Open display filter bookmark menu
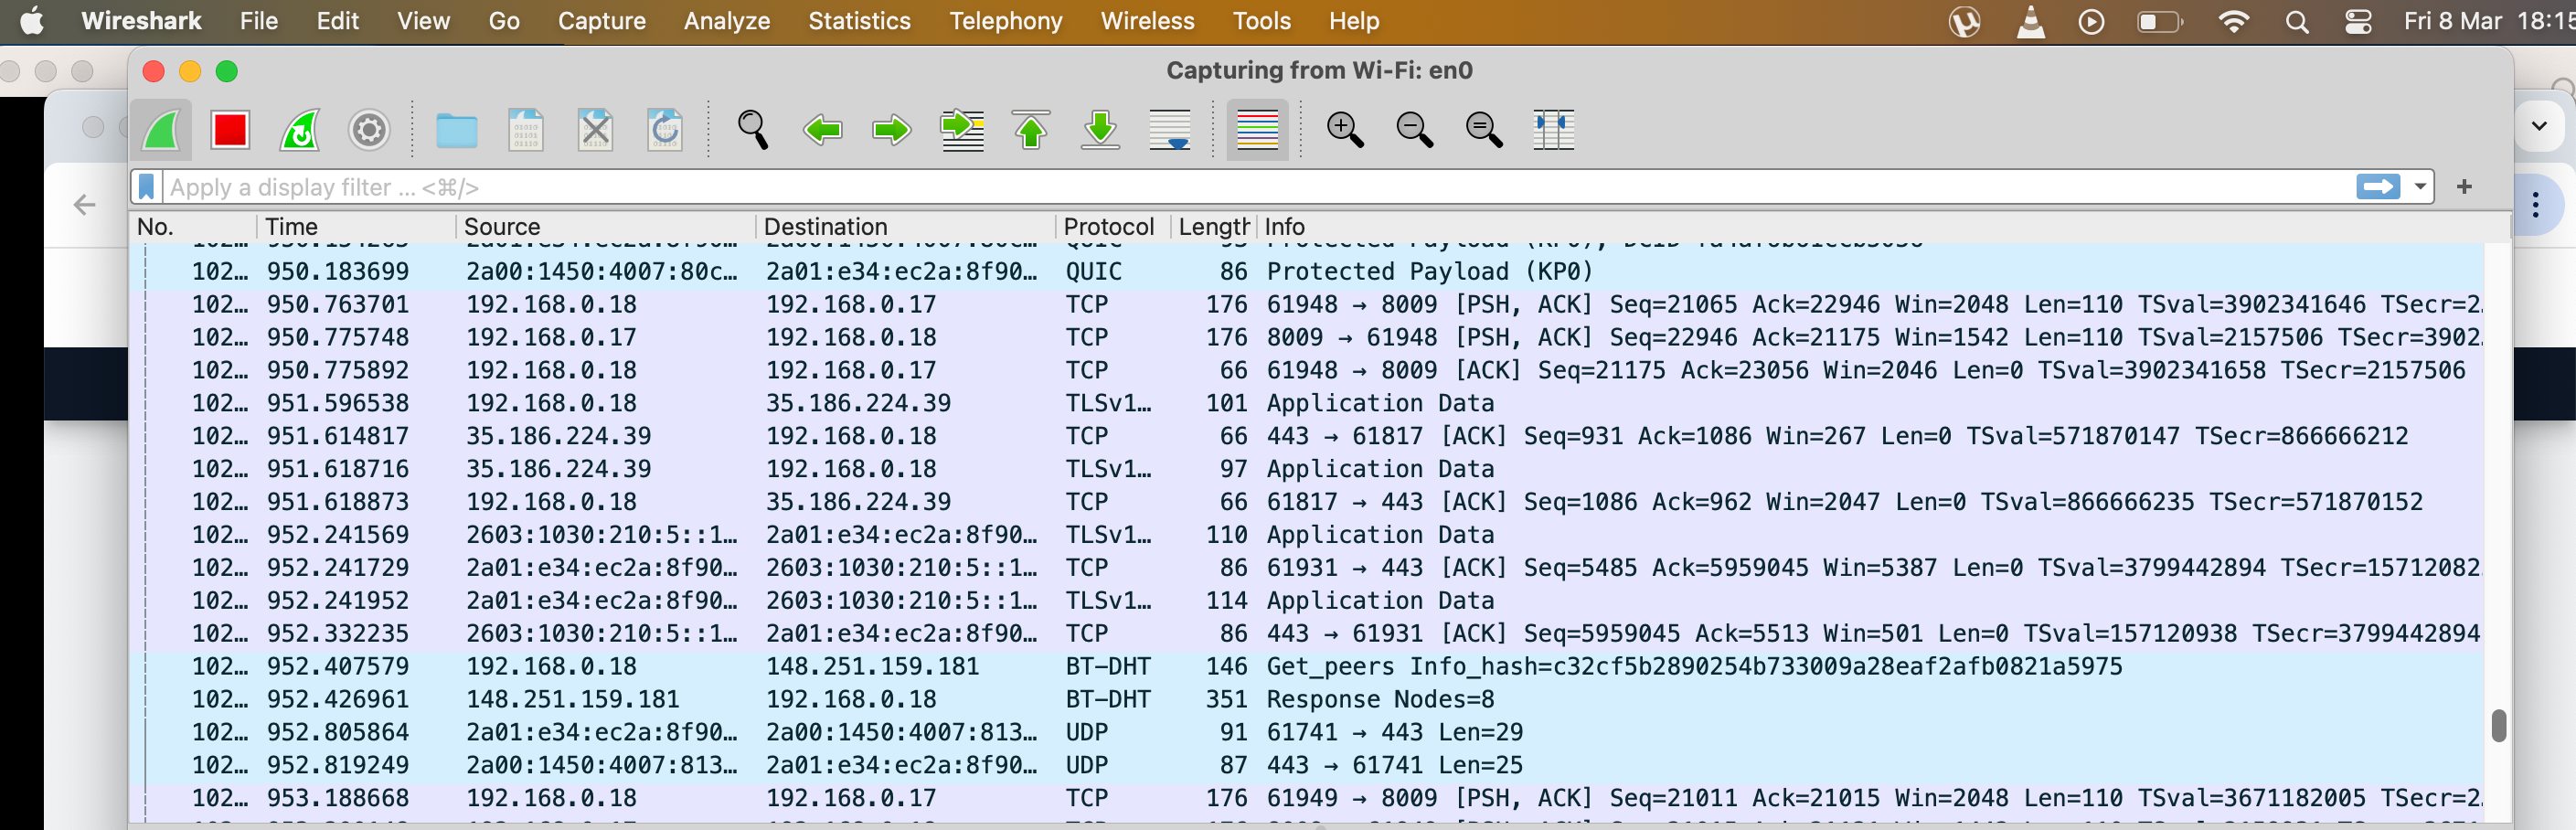The width and height of the screenshot is (2576, 830). 147,187
